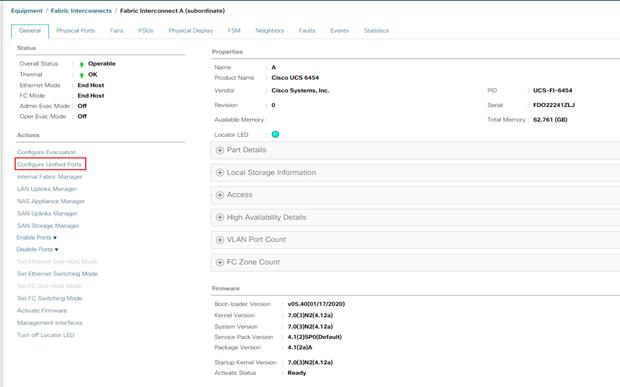The height and width of the screenshot is (387, 620).
Task: Switch to the Physical Display tab
Action: [191, 31]
